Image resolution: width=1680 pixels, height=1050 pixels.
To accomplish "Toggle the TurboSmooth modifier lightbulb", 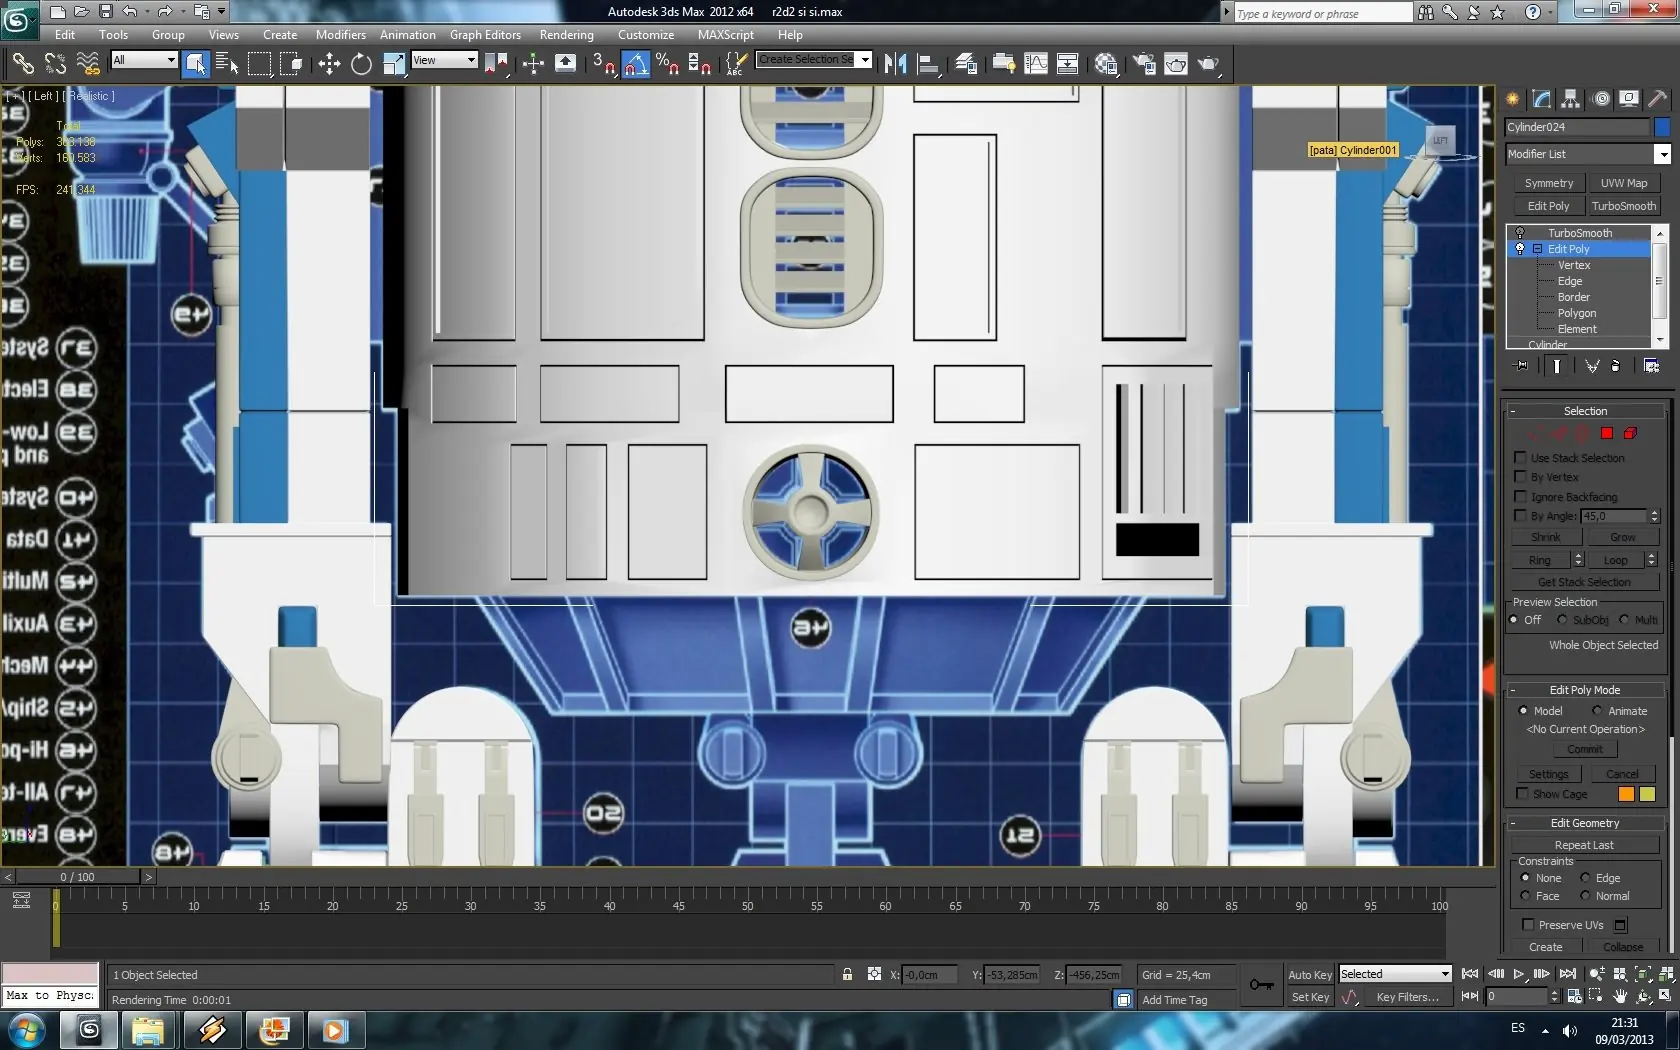I will [1520, 233].
